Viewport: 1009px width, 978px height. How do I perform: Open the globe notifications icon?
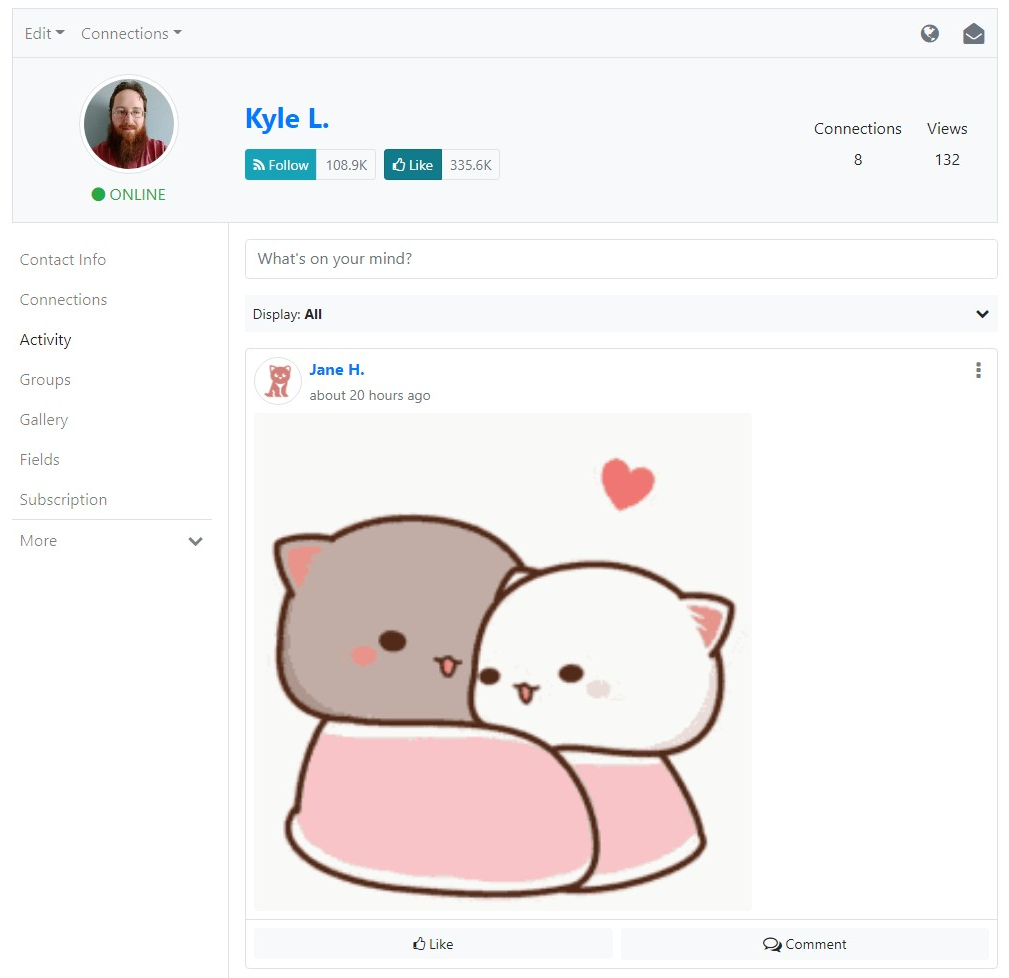pyautogui.click(x=929, y=33)
